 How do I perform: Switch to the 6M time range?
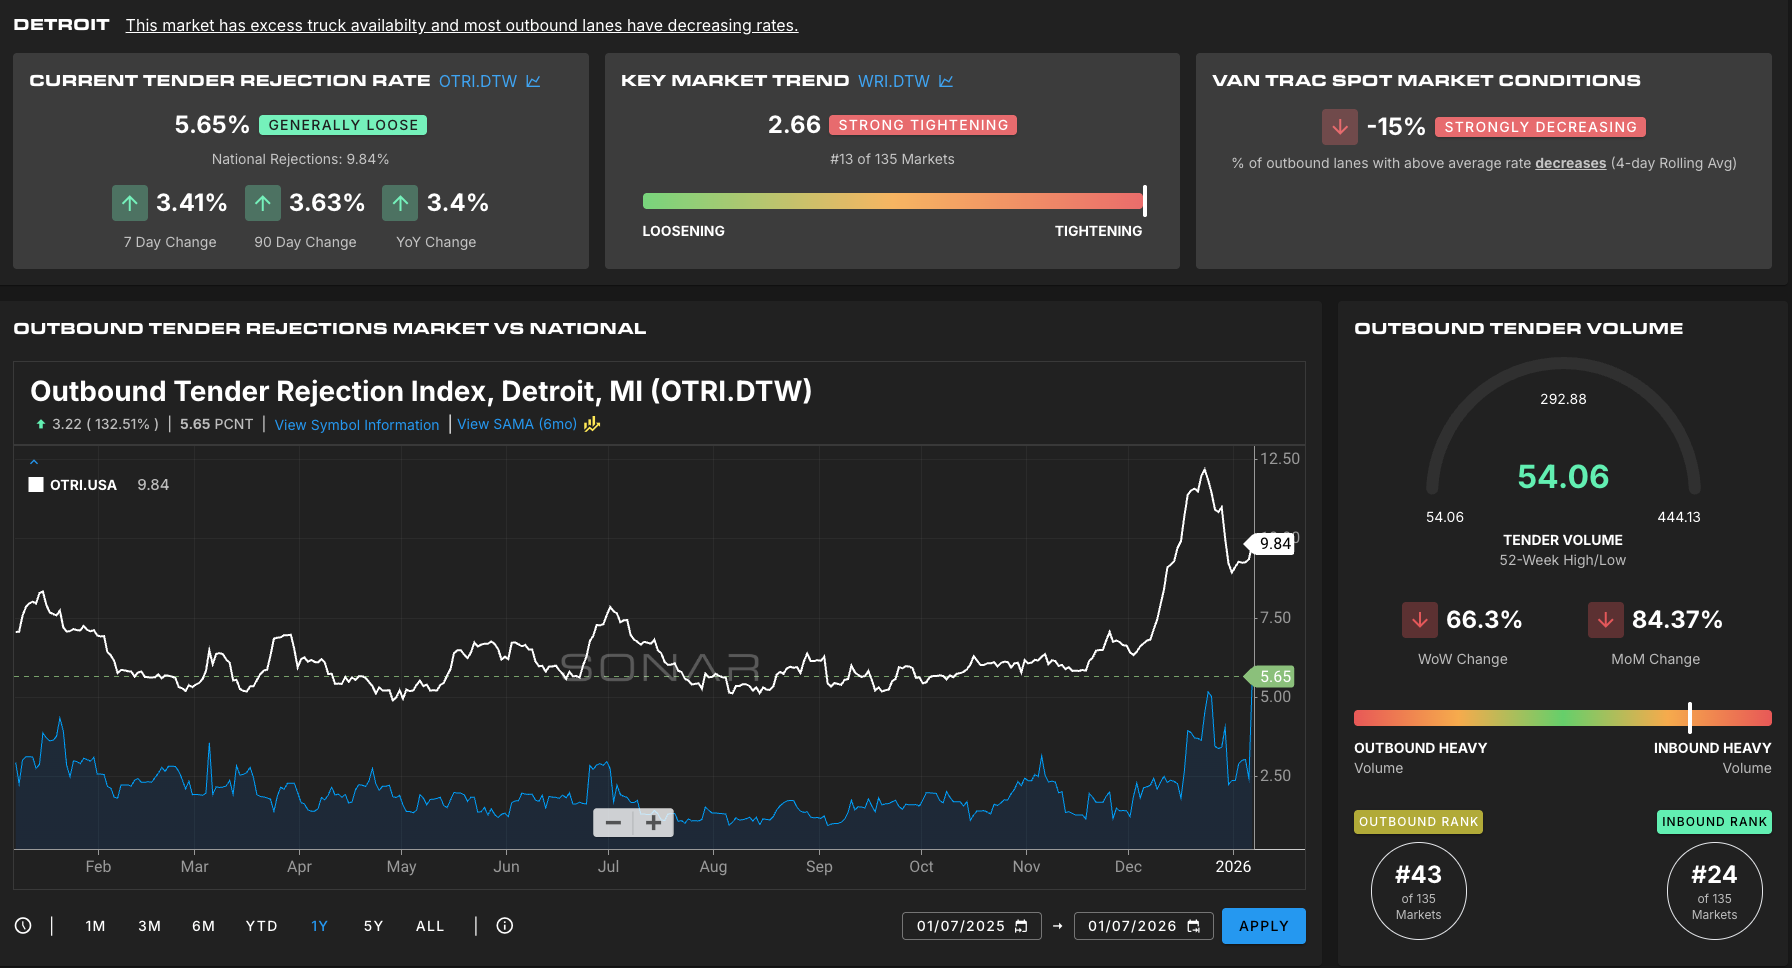203,926
